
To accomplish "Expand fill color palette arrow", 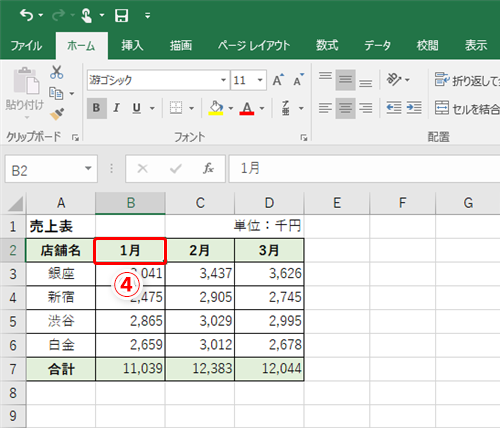I will (231, 108).
